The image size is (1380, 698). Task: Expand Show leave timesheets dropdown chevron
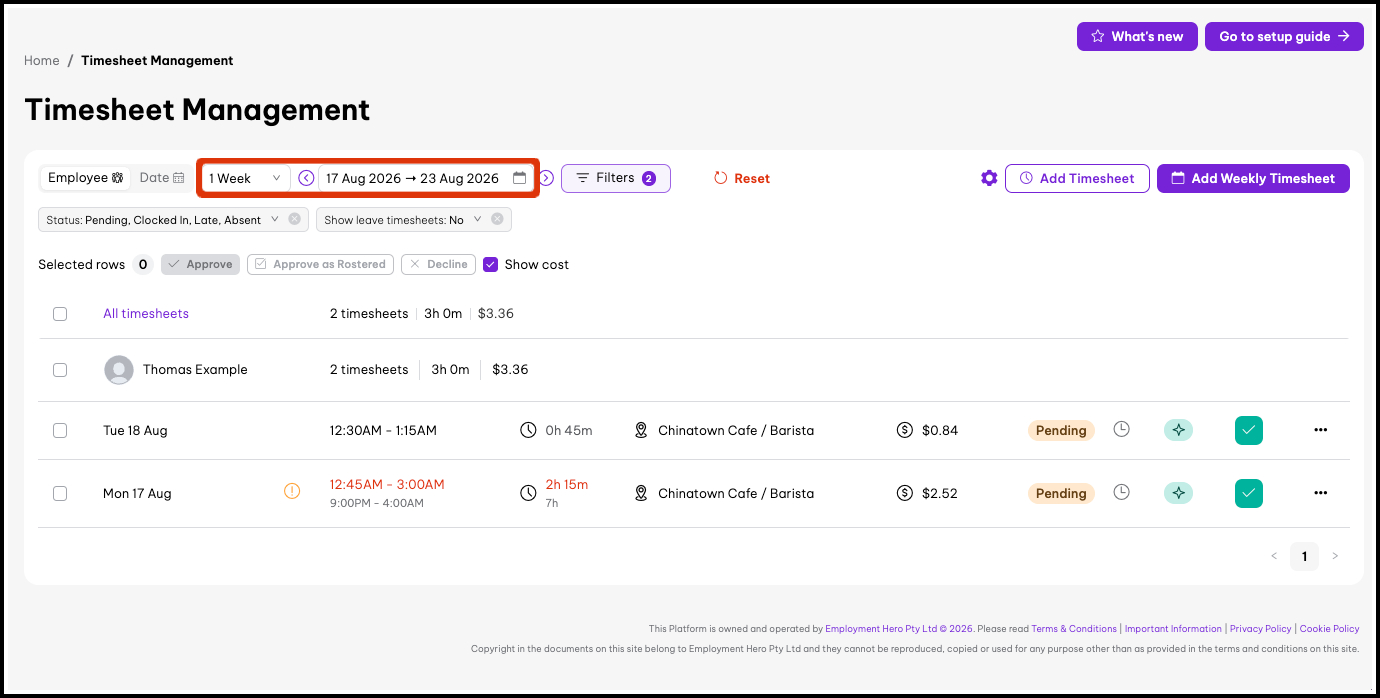pyautogui.click(x=477, y=219)
